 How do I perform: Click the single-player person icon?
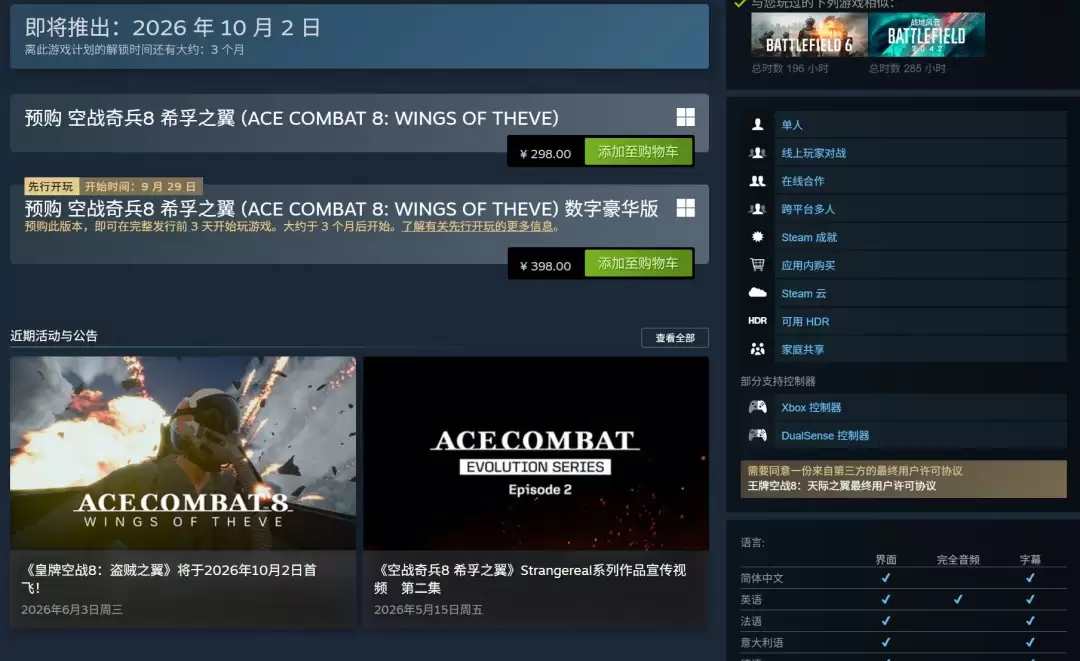tap(758, 124)
